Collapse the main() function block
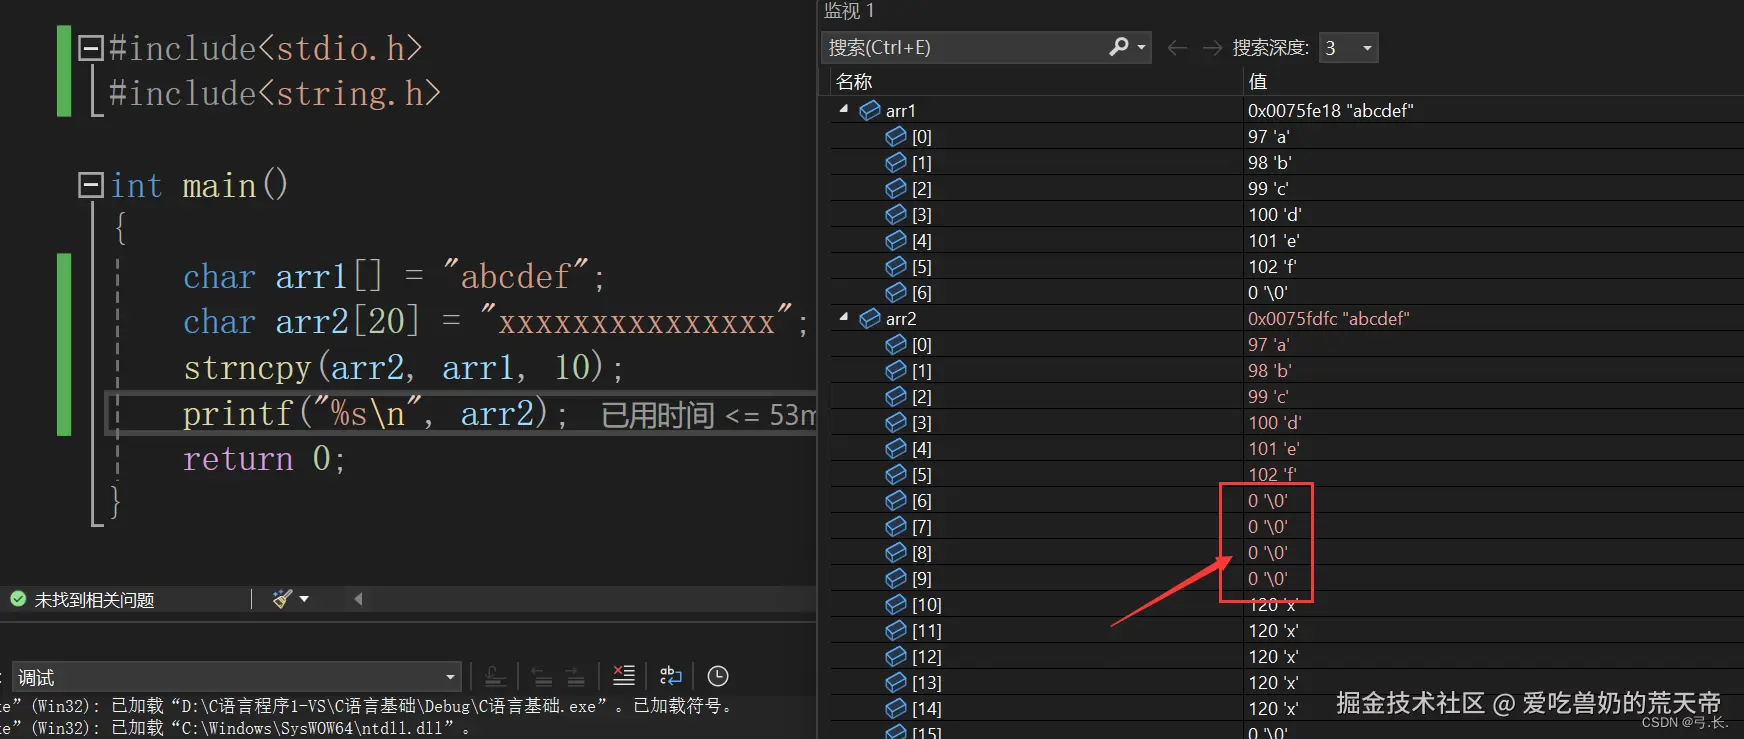The image size is (1744, 739). [91, 185]
